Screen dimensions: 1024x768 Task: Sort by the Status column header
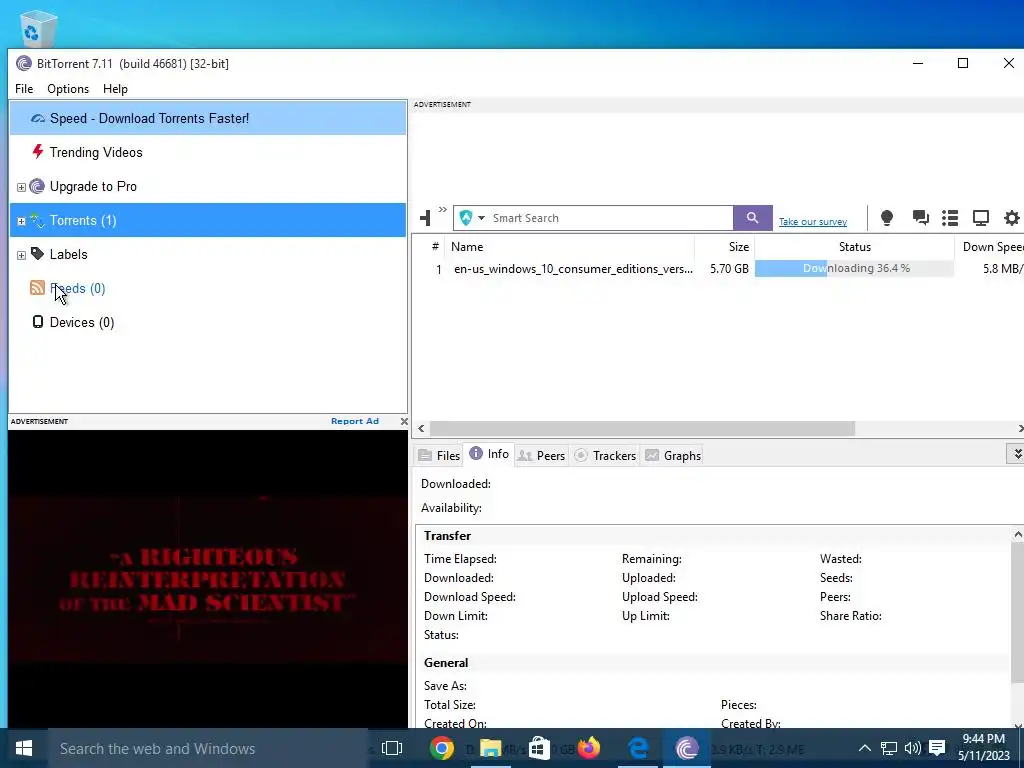tap(854, 247)
